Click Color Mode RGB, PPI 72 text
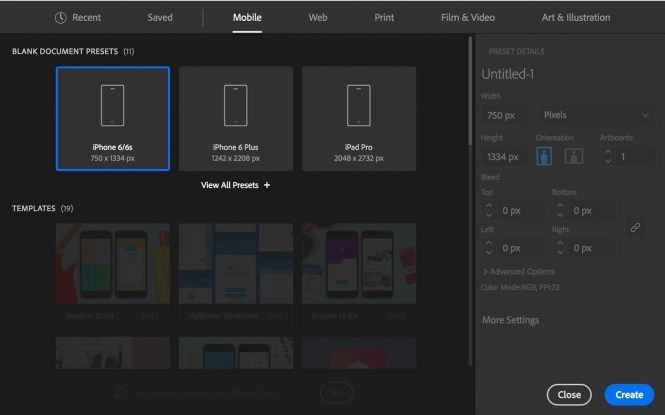The width and height of the screenshot is (665, 415). click(520, 287)
